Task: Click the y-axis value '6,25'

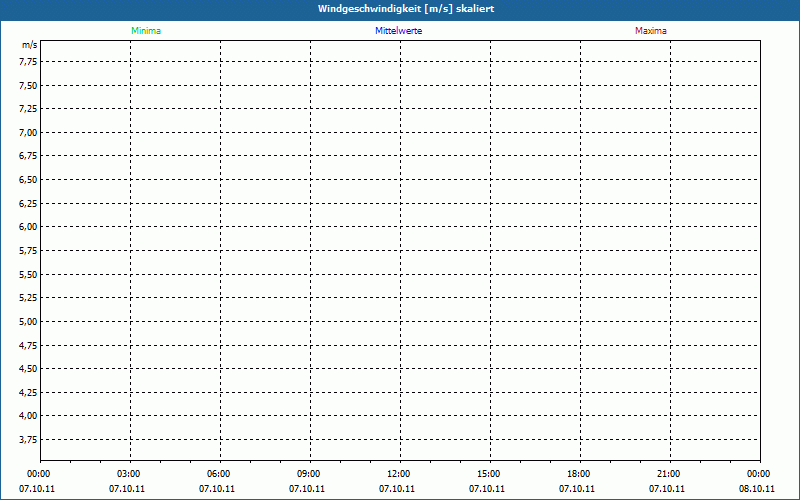Action: (28, 204)
